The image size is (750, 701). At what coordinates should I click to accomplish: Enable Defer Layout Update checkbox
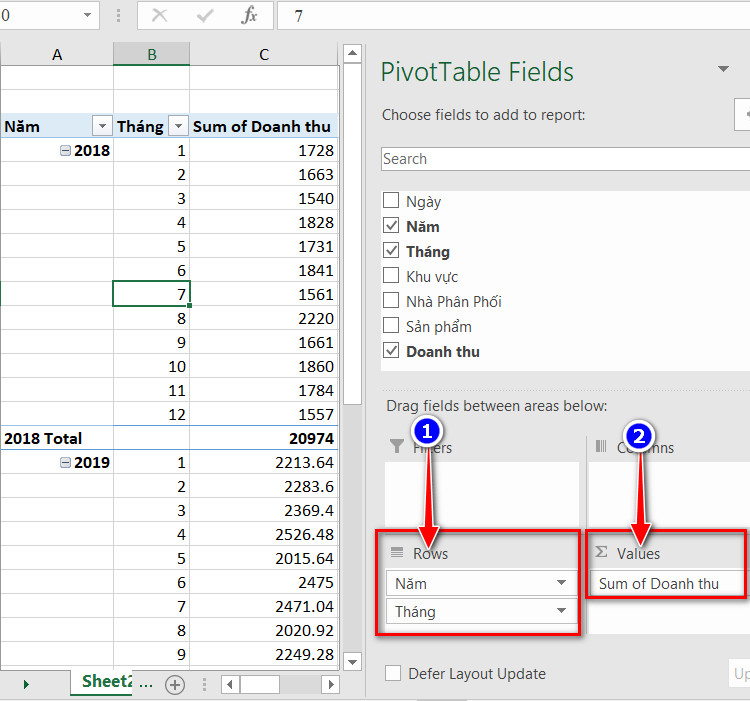click(x=393, y=673)
